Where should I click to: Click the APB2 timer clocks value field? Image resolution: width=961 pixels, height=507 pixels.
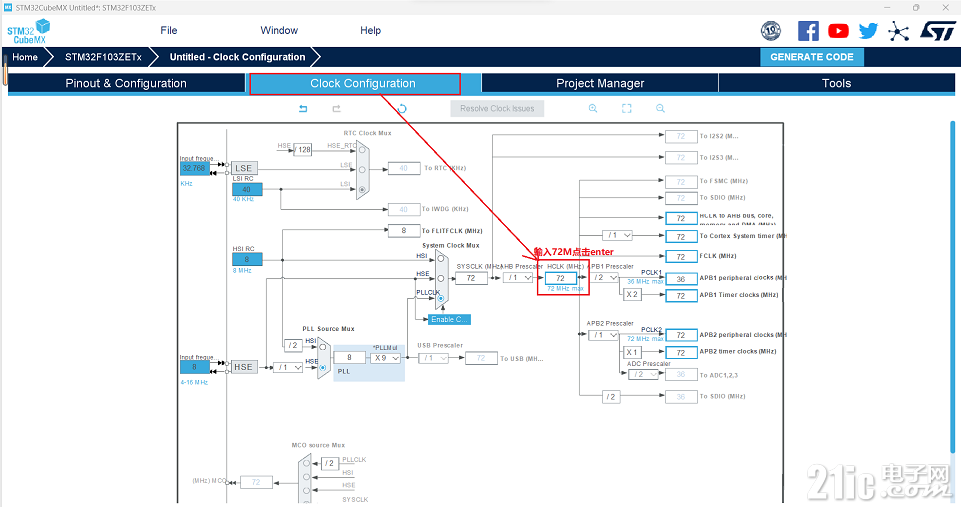pos(681,353)
